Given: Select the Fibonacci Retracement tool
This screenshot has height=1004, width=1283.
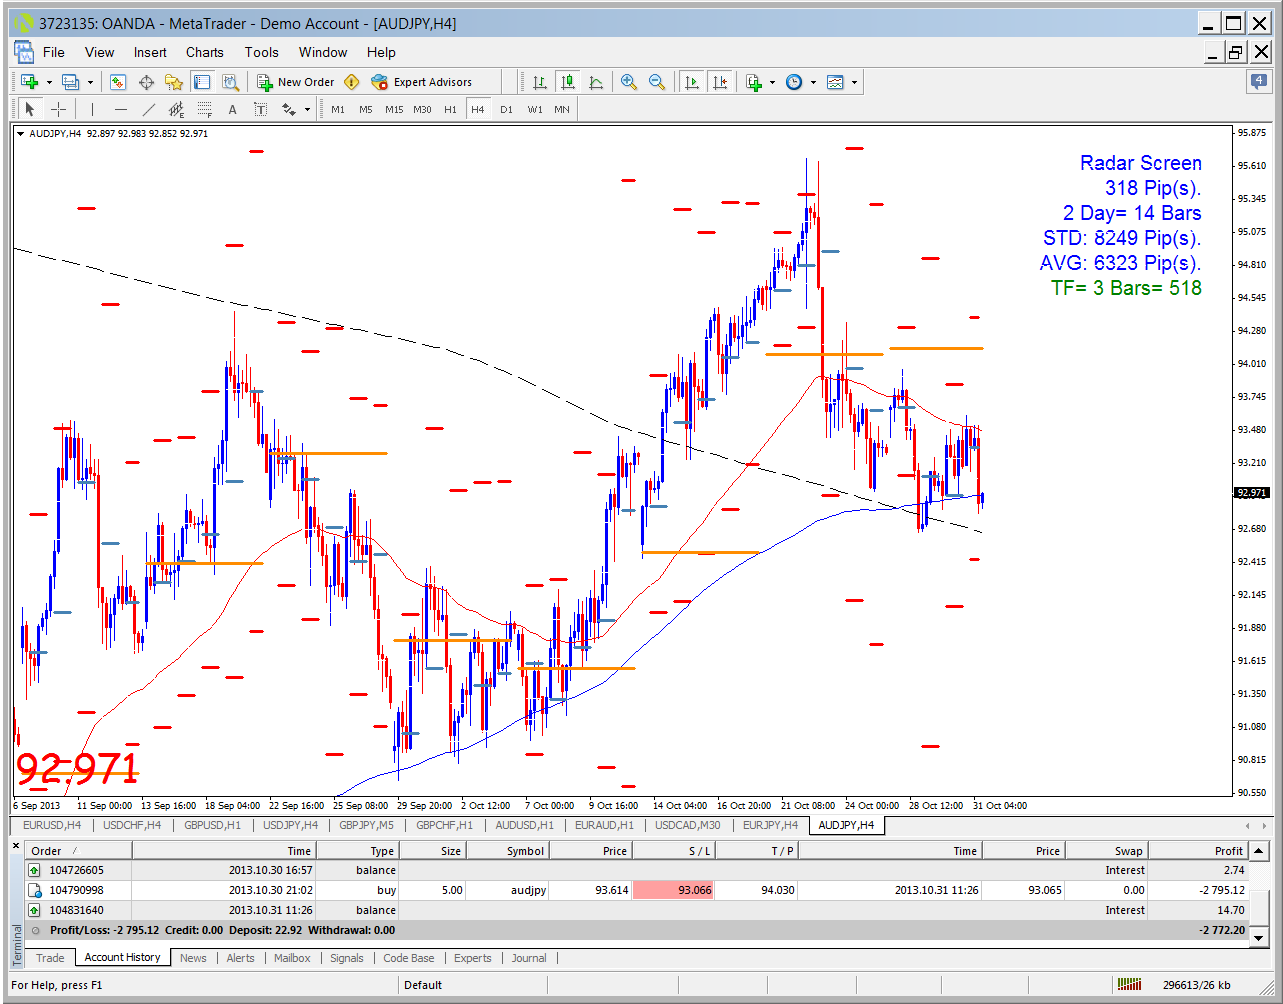Looking at the screenshot, I should click(204, 109).
